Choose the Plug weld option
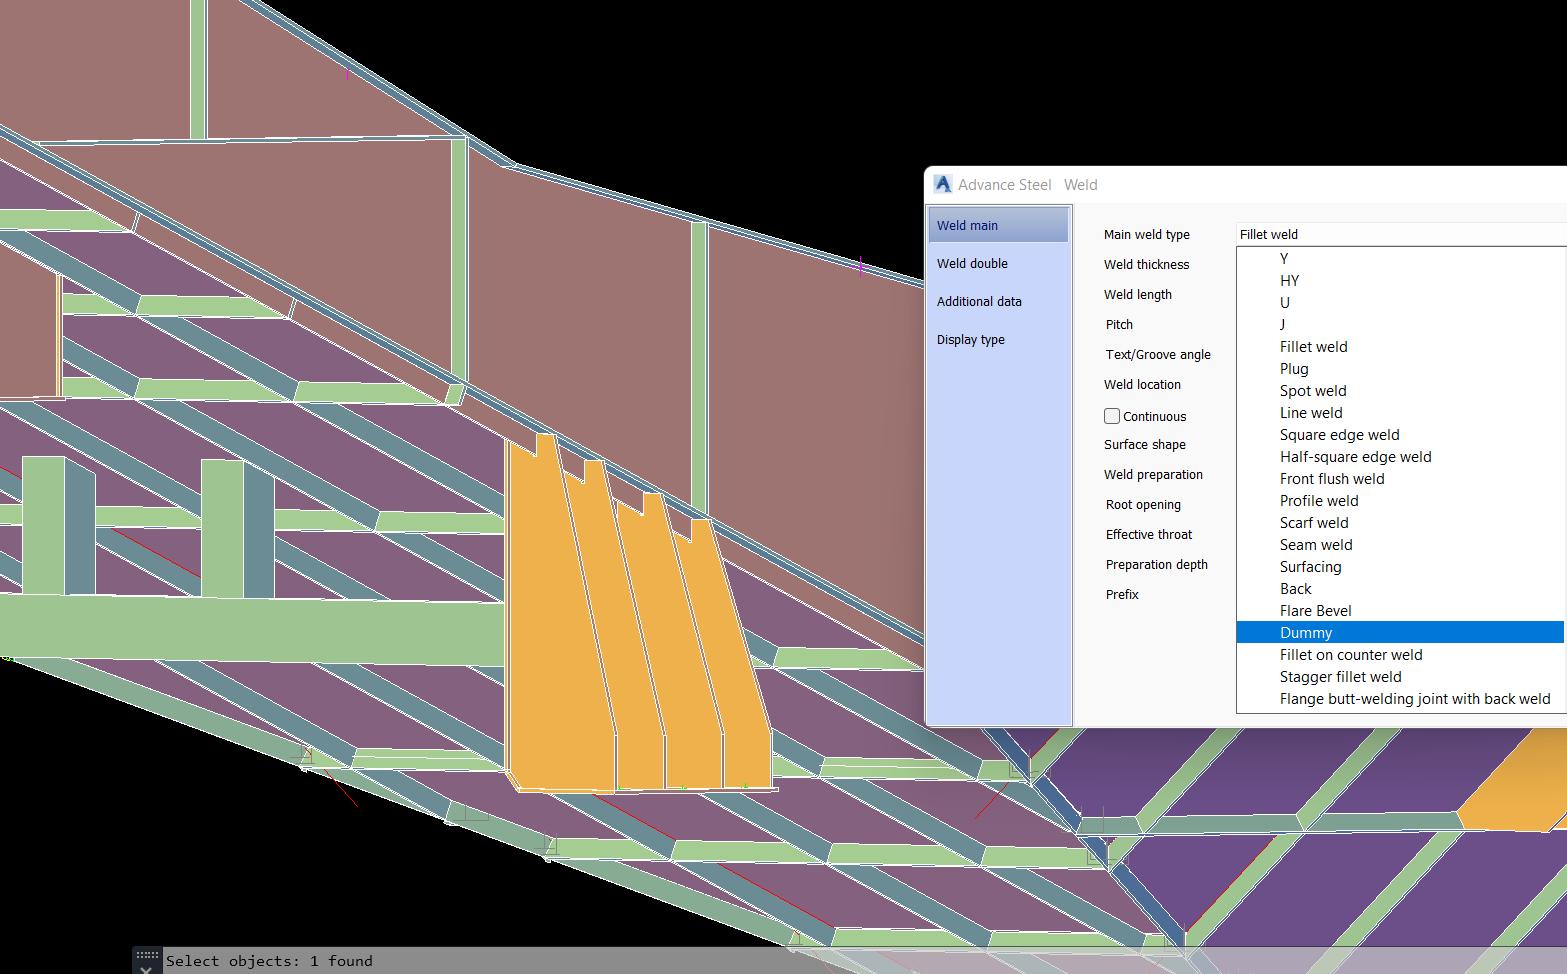This screenshot has width=1567, height=974. click(x=1294, y=368)
